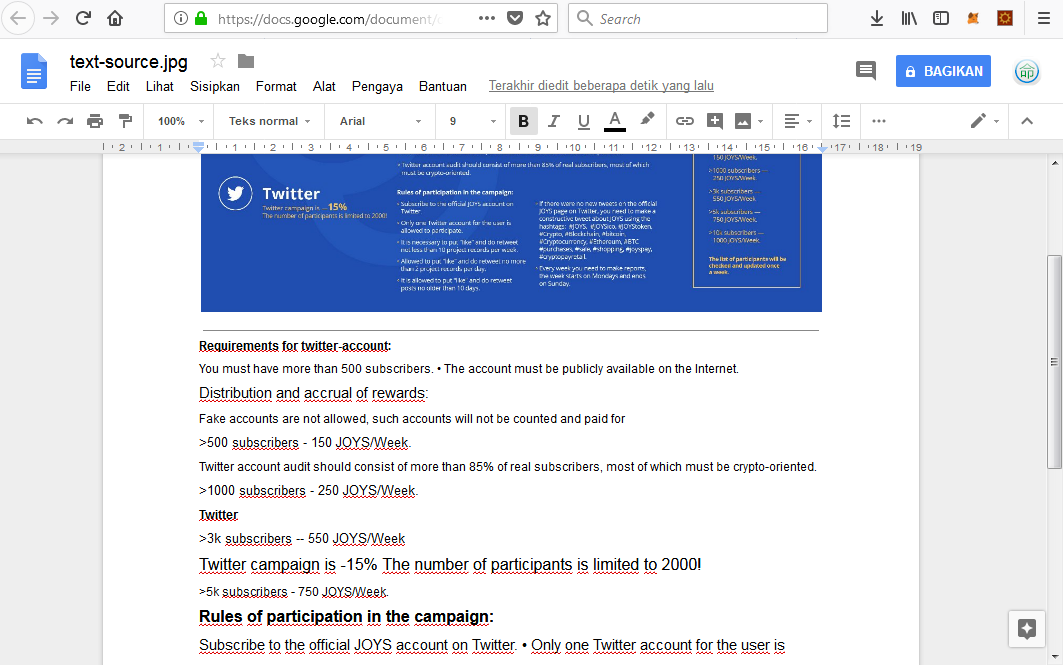Image resolution: width=1063 pixels, height=665 pixels.
Task: Activate the paint format tool
Action: point(125,121)
